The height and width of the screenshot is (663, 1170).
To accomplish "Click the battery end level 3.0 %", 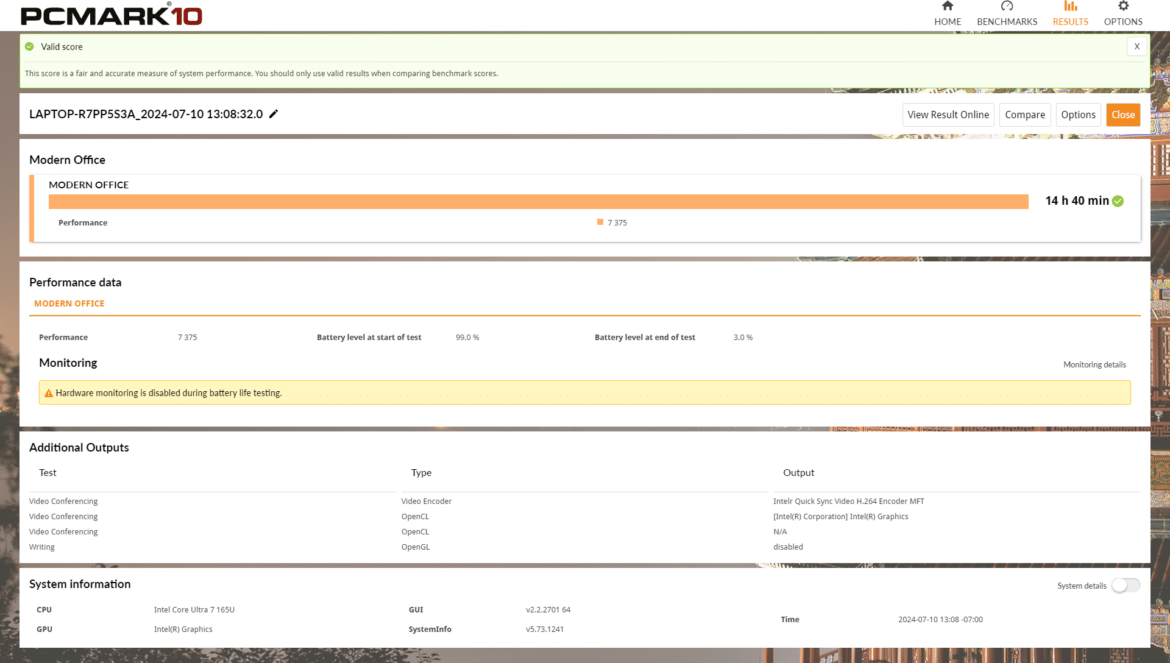I will pos(743,337).
